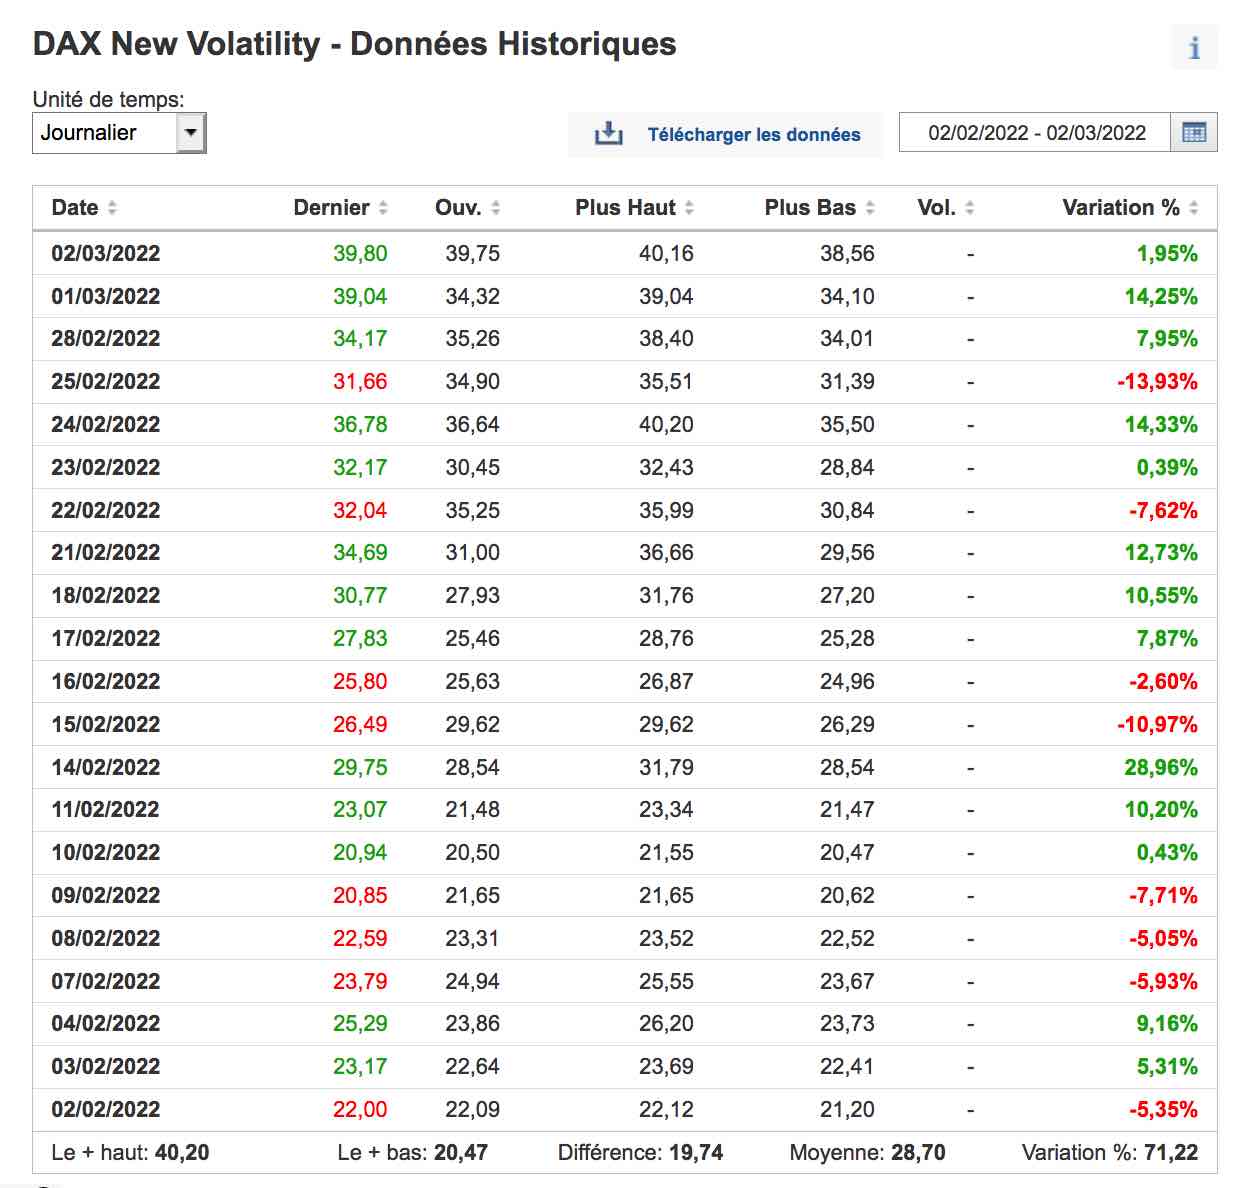Select the 22/02/2022 date cell
The width and height of the screenshot is (1244, 1188).
click(x=106, y=511)
